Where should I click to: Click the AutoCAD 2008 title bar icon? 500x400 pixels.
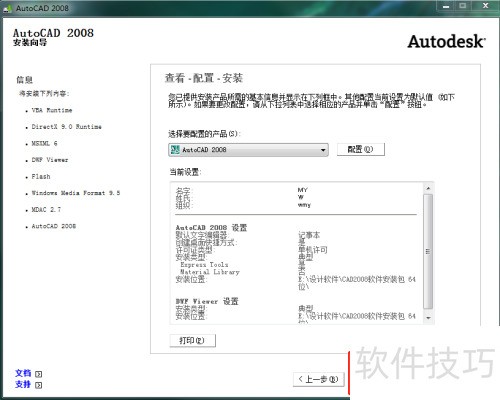(7, 9)
